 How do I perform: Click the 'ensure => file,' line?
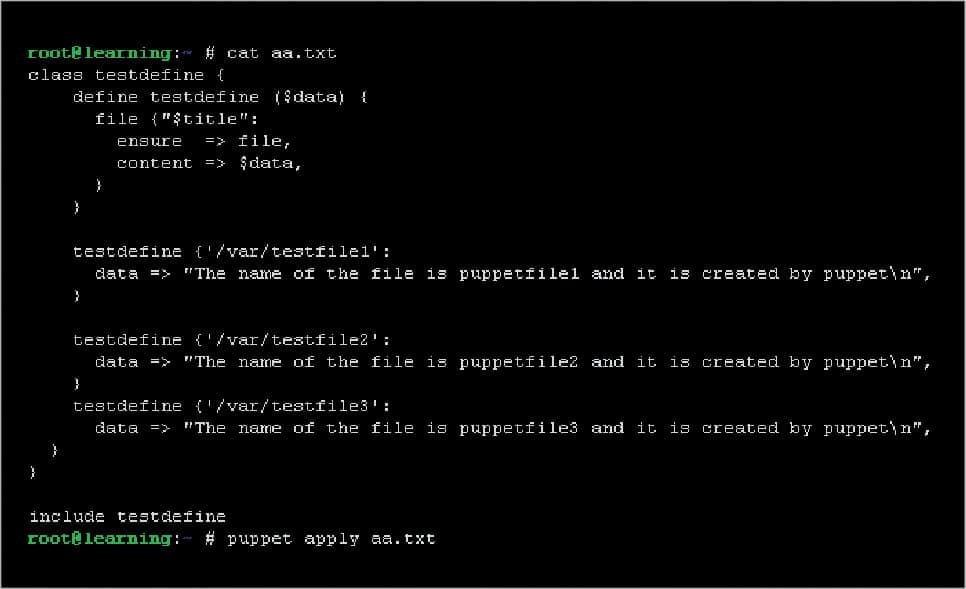pyautogui.click(x=203, y=141)
